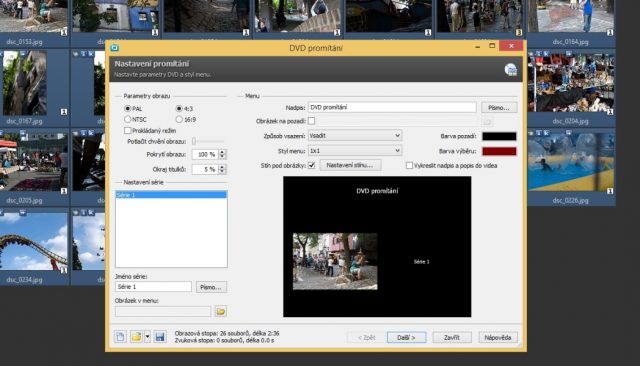Click the Písmo button beside Jméno série
The height and width of the screenshot is (366, 640).
211,287
